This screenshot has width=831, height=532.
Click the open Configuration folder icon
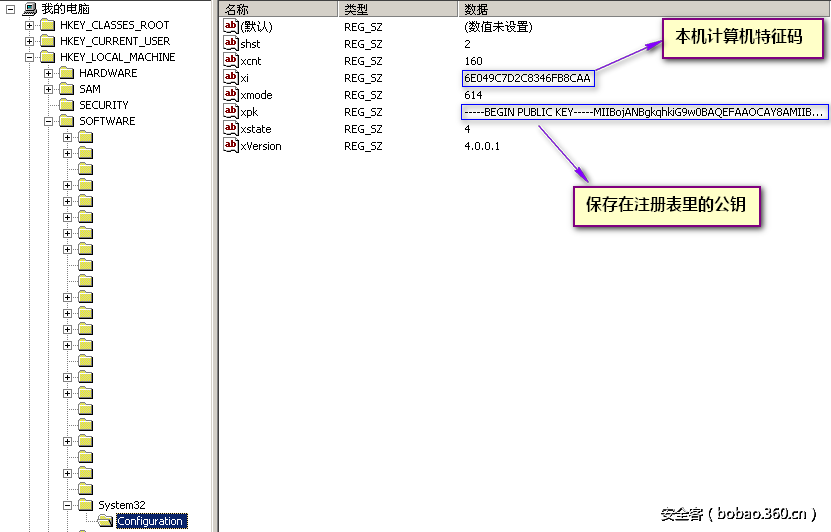pos(105,521)
